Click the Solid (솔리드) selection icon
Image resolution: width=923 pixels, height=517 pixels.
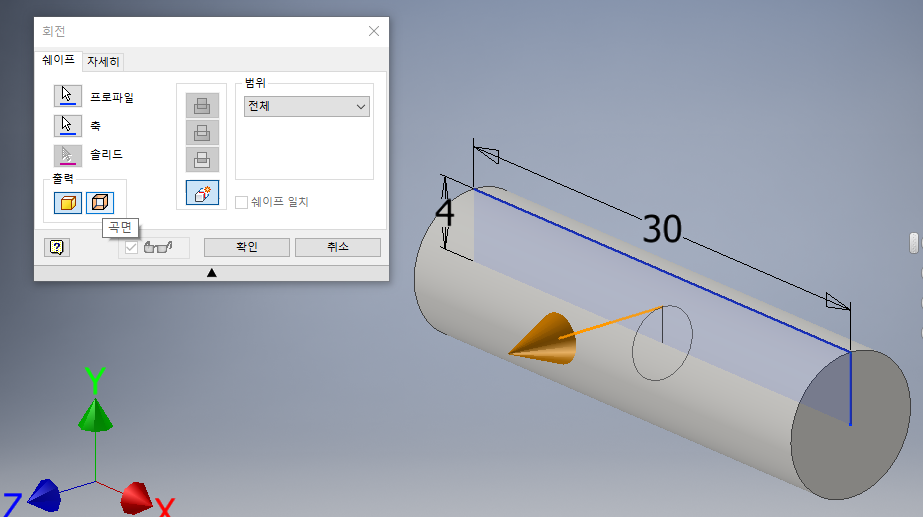tap(68, 155)
